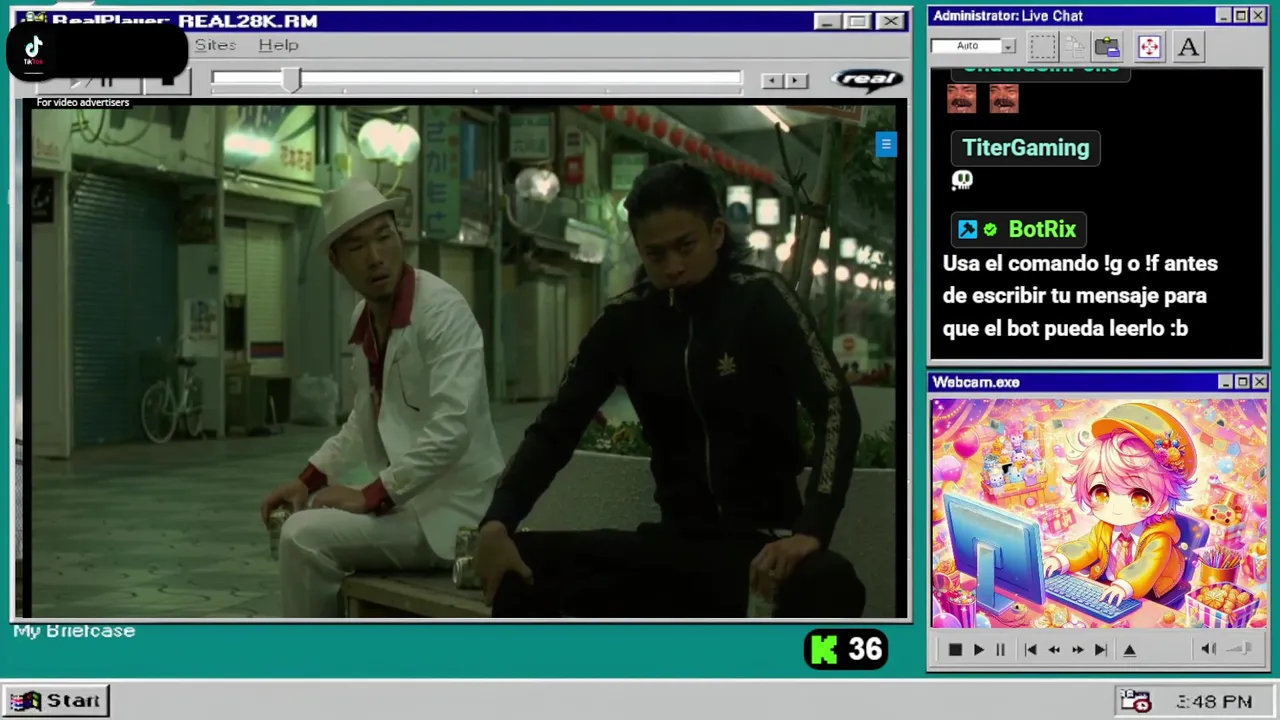Click the green K viewer counter icon
This screenshot has height=720, width=1280.
(x=823, y=650)
